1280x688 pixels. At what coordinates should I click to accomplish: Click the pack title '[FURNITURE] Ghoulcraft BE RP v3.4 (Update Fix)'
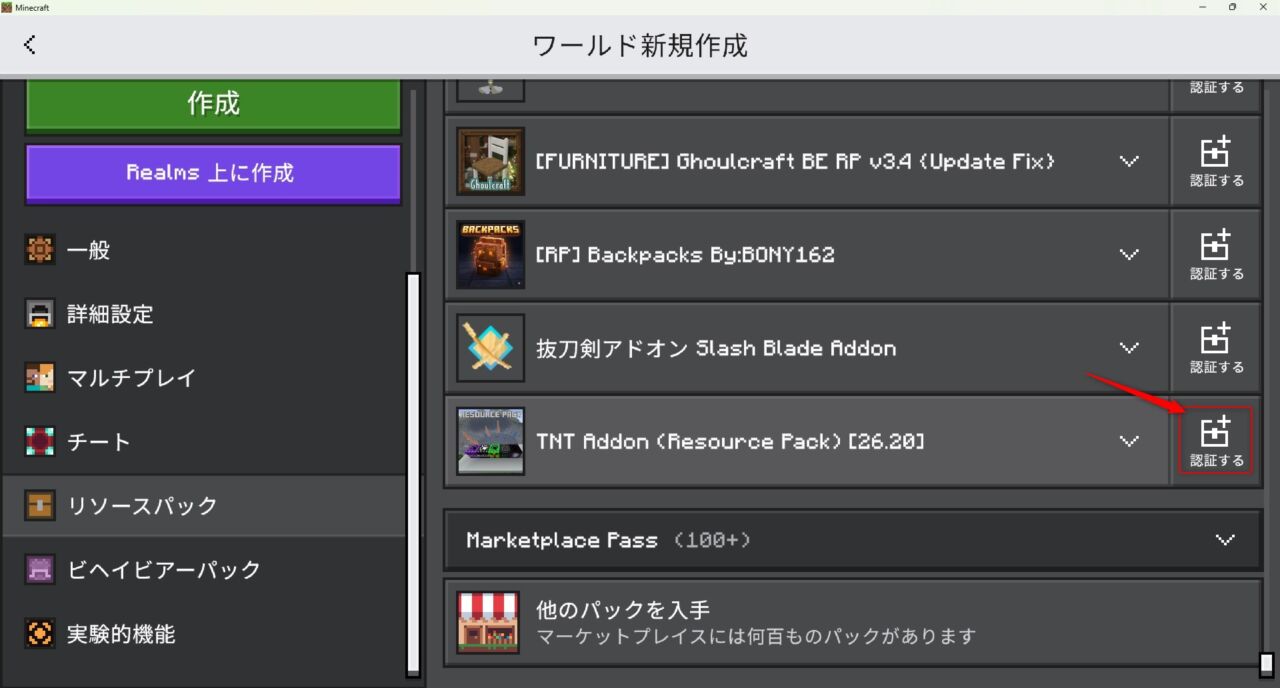[x=795, y=161]
